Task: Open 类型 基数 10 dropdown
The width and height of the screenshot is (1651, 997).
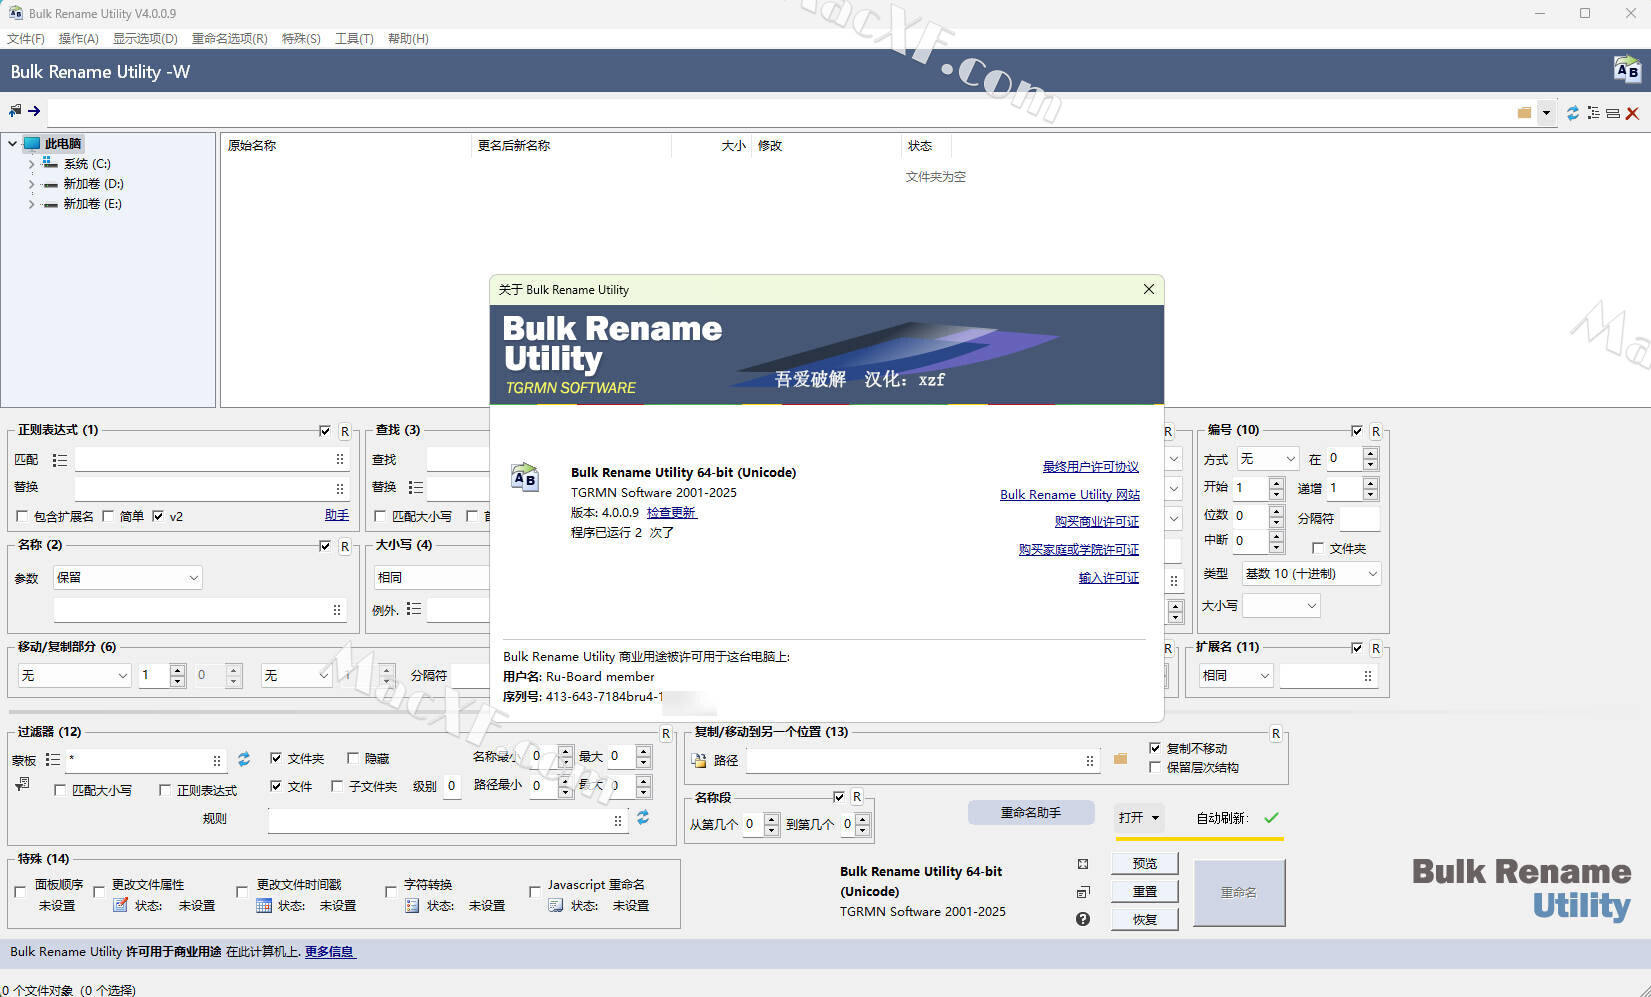Action: click(x=1311, y=574)
